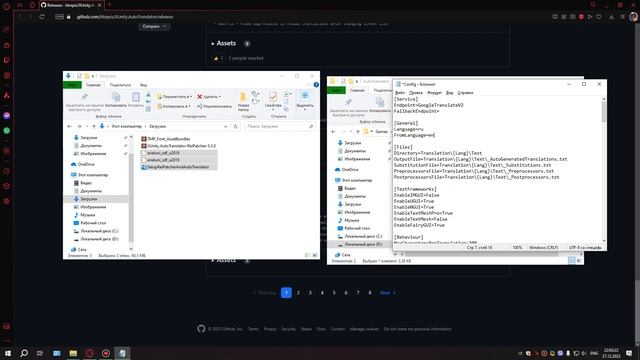This screenshot has width=640, height=360.
Task: Click the Endpoint=GoogleTranslateV2 line
Action: click(x=429, y=105)
